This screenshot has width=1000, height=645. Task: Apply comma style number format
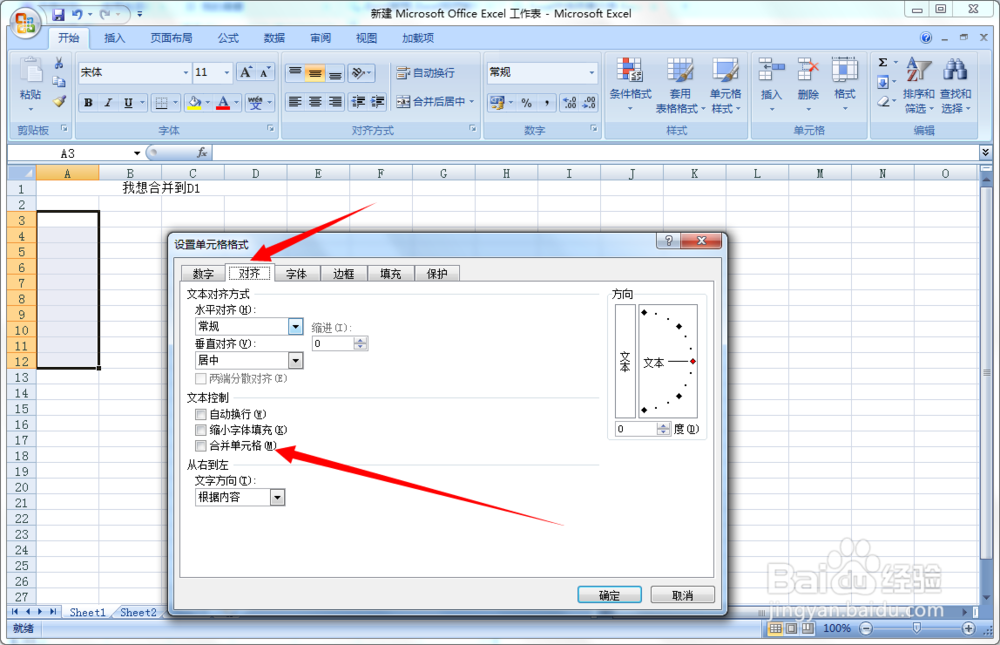pyautogui.click(x=547, y=102)
